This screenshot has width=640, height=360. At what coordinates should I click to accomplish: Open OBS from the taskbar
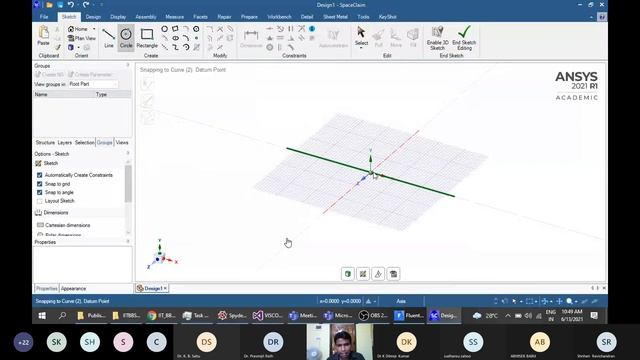(x=373, y=316)
